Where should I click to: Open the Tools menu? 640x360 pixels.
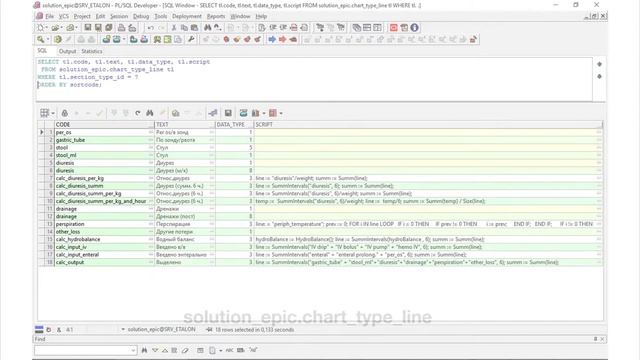160,16
